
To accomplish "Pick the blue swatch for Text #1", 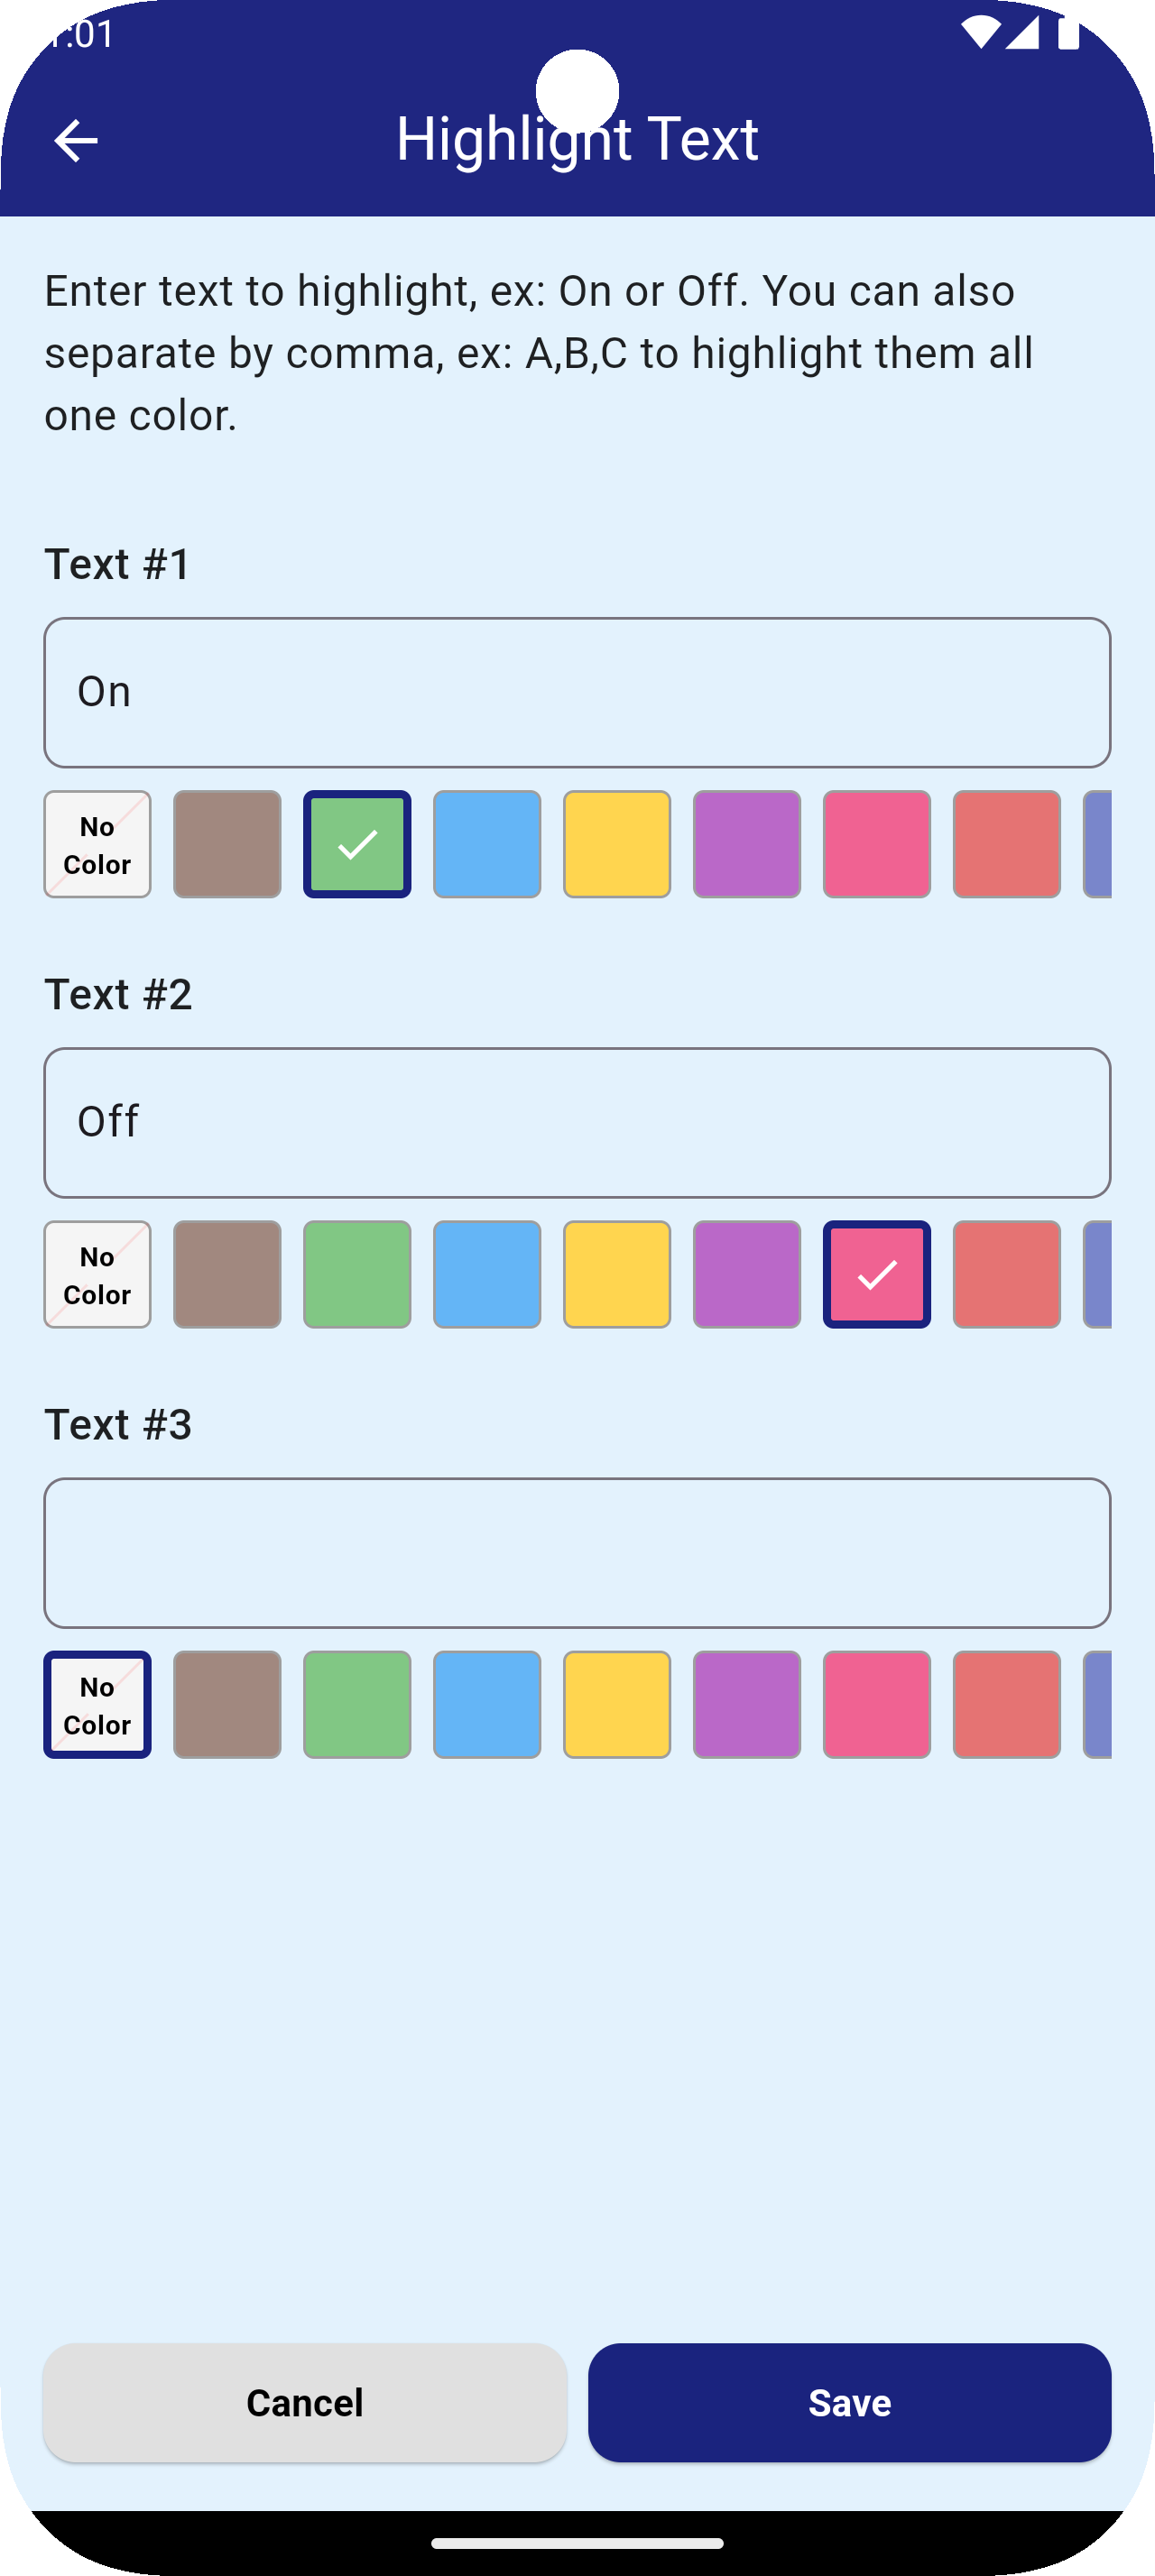I will click(487, 844).
